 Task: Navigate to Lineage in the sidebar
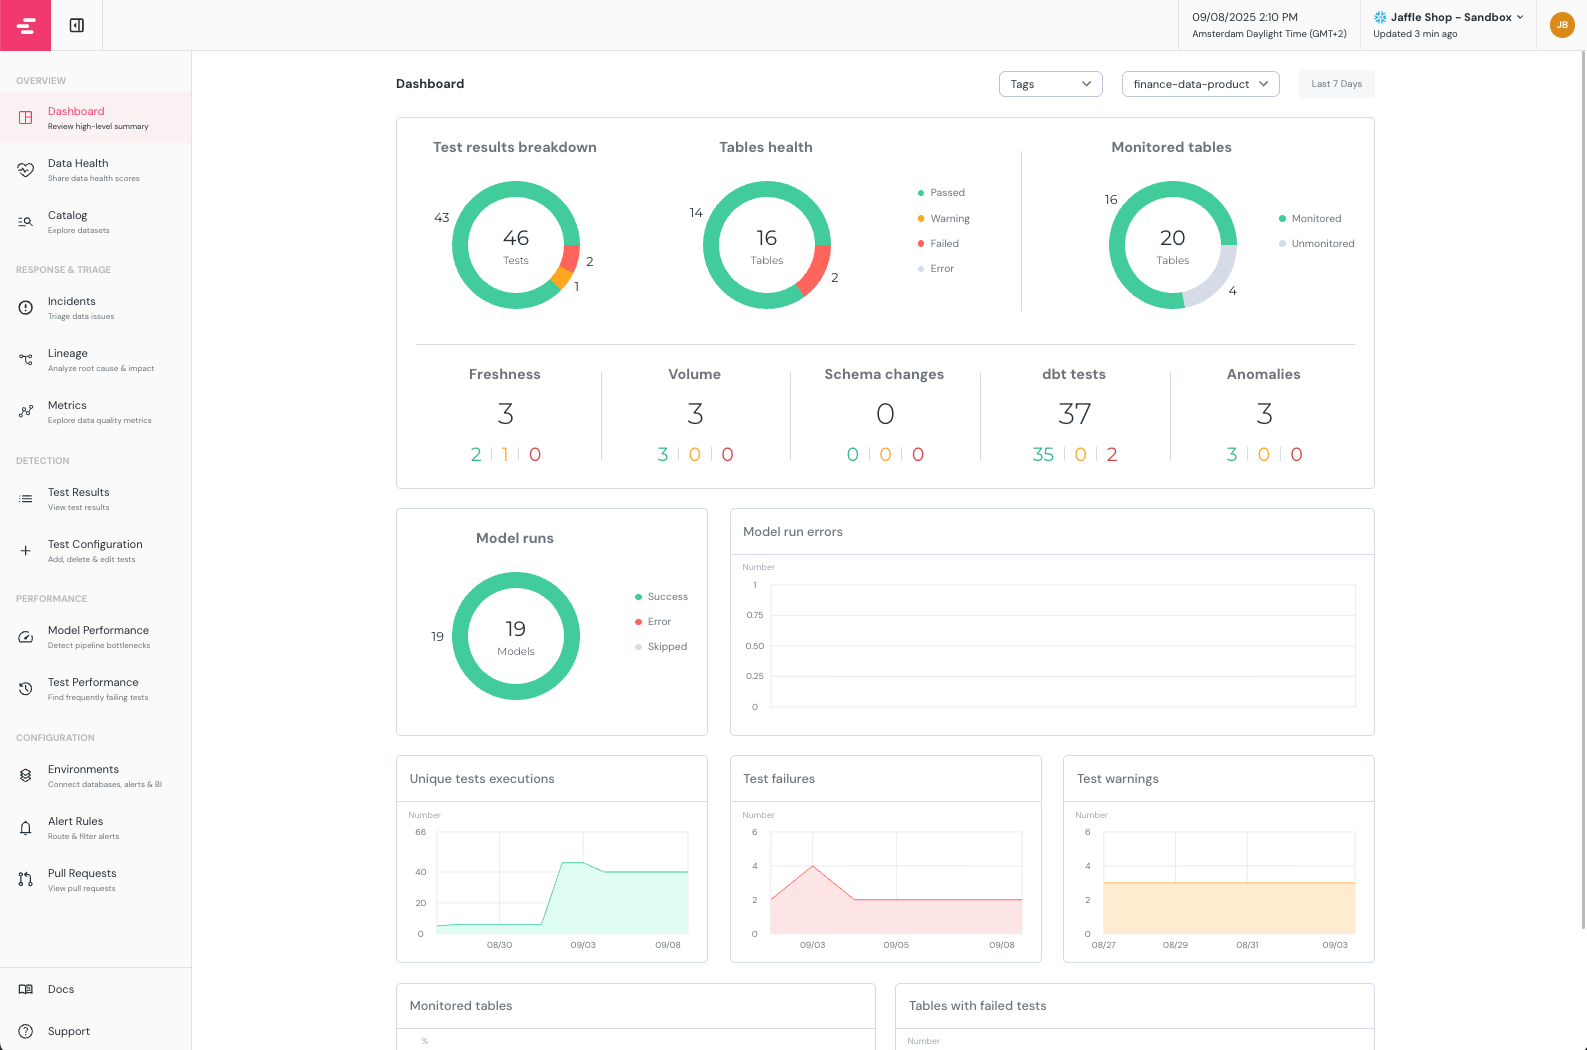click(x=96, y=360)
